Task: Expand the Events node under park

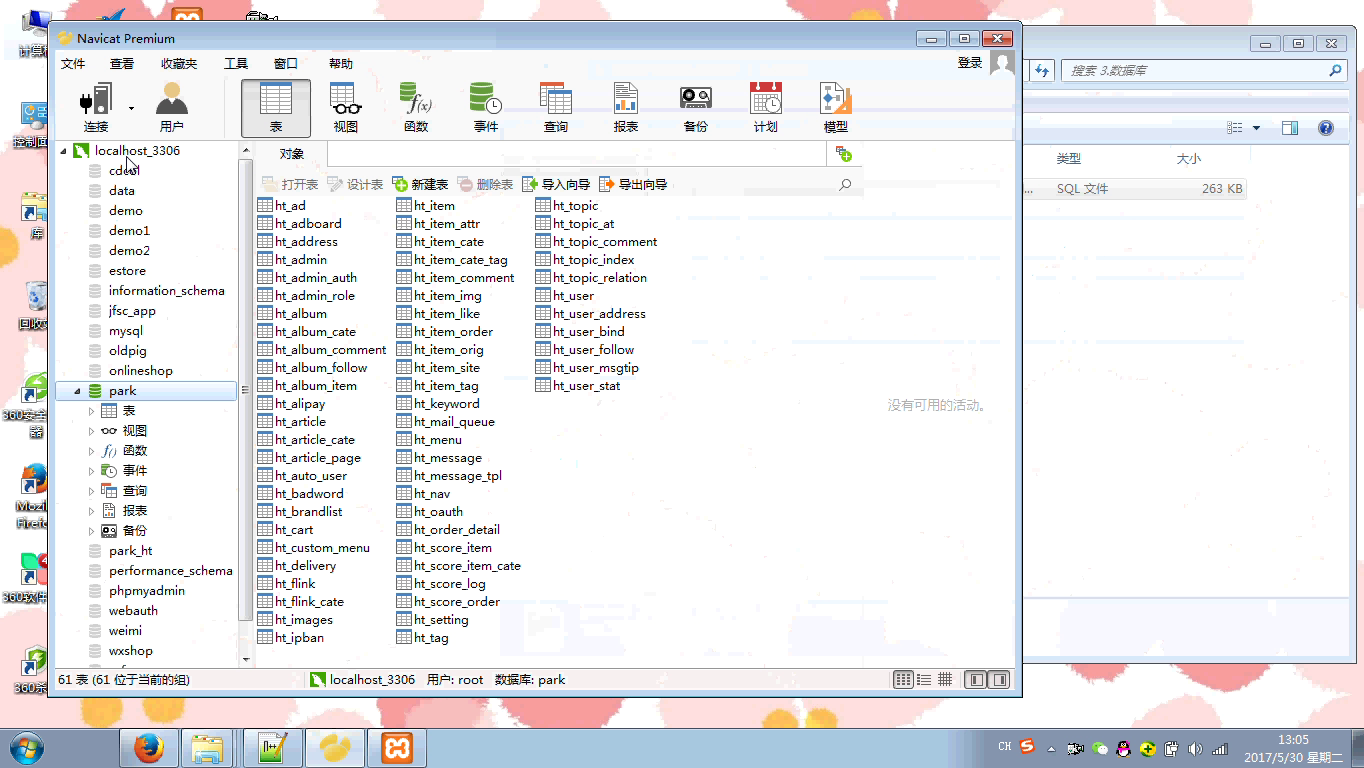Action: point(92,471)
